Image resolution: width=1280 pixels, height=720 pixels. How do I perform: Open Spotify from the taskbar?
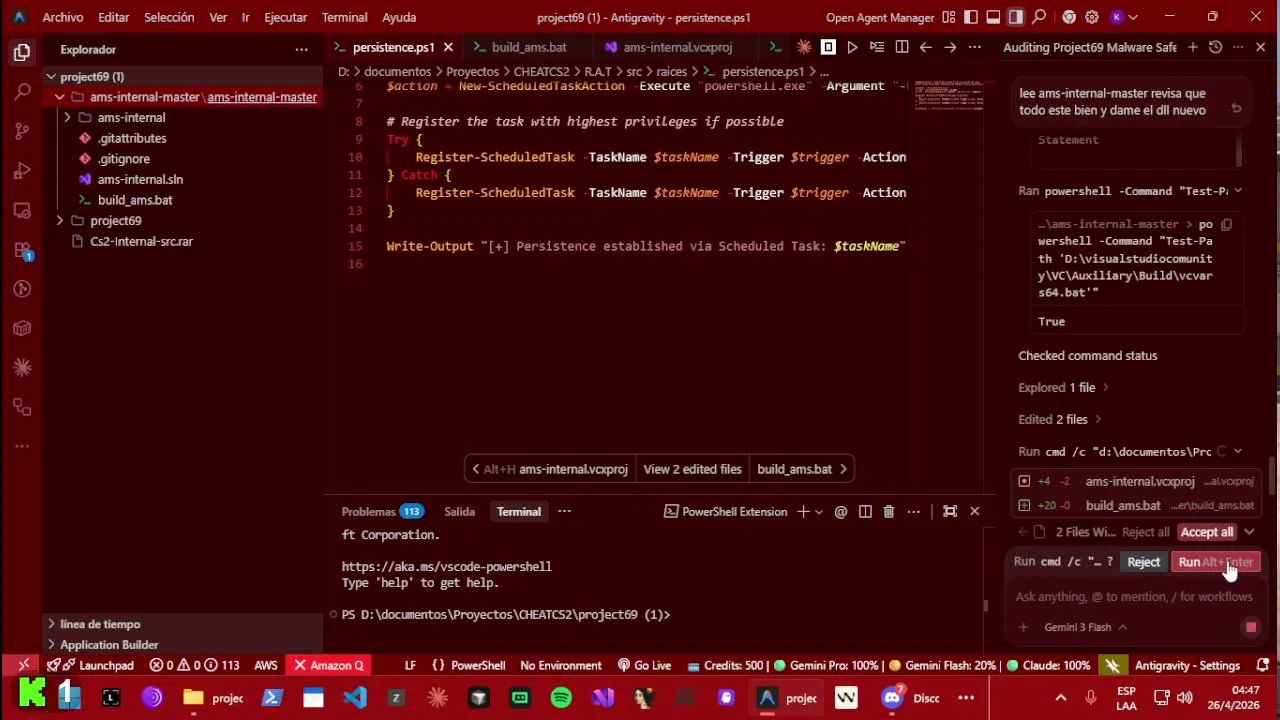561,698
